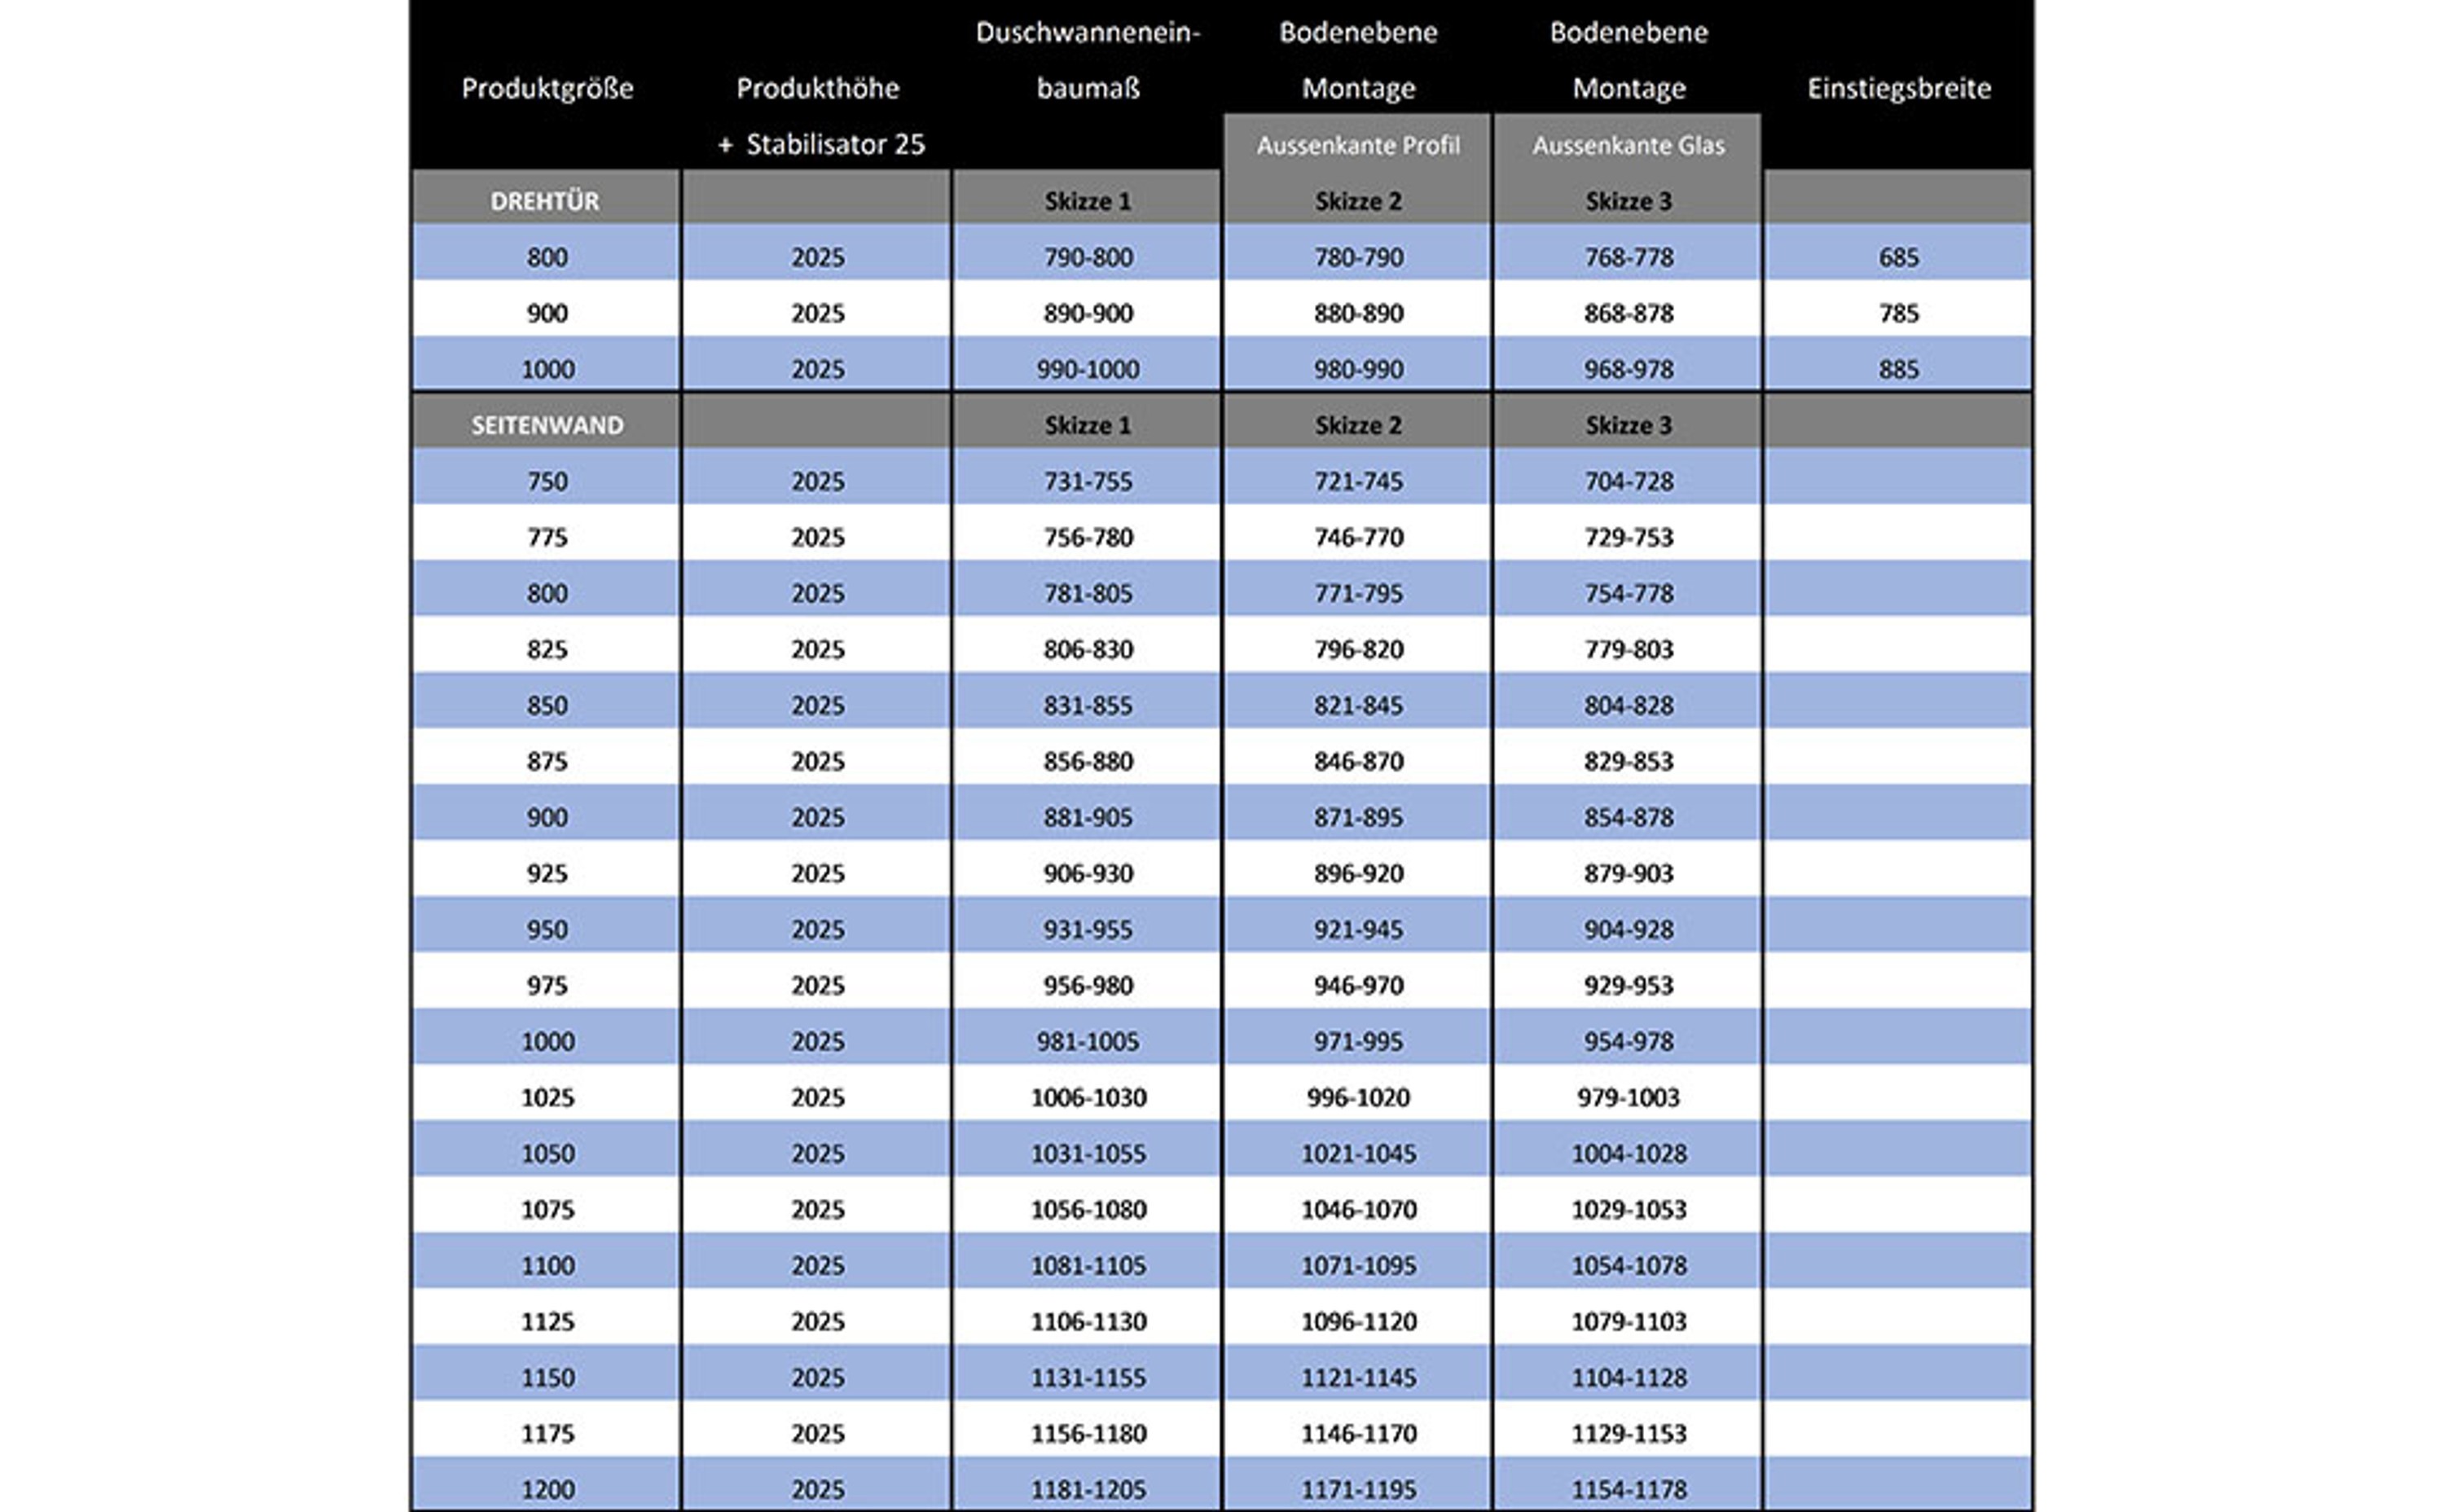2444x1512 pixels.
Task: Select cell with range 756-780
Action: [x=1088, y=537]
